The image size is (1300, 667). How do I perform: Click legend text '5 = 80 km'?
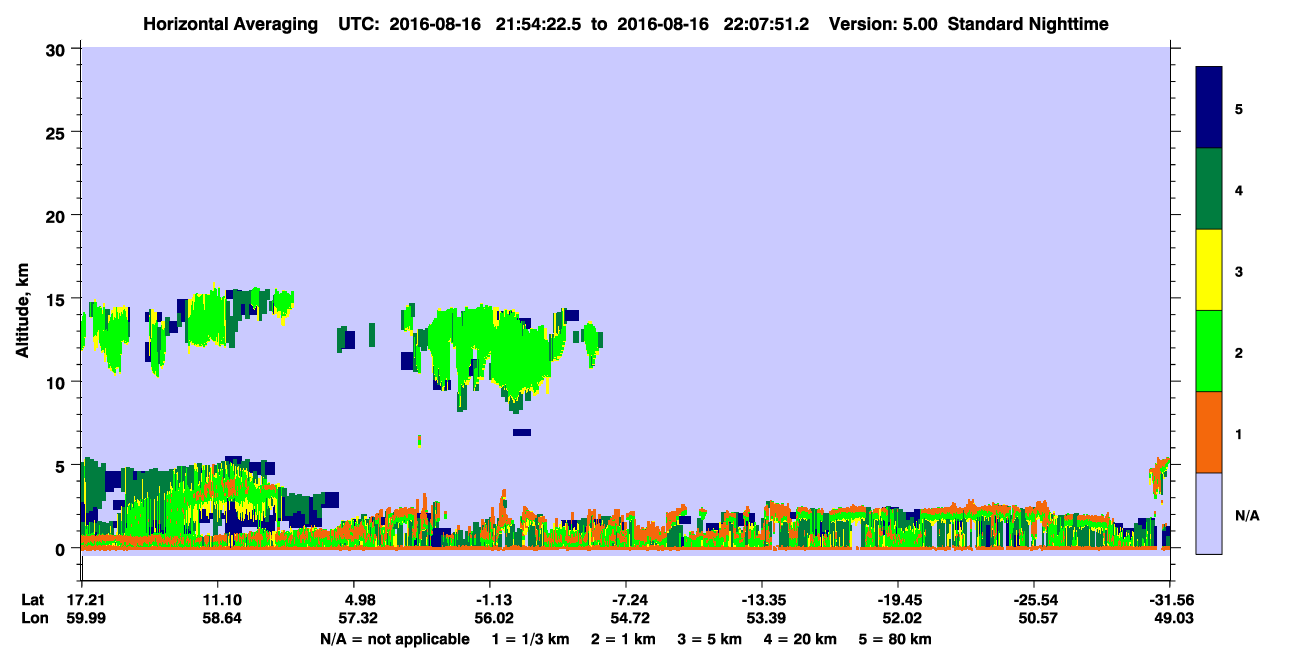(897, 639)
